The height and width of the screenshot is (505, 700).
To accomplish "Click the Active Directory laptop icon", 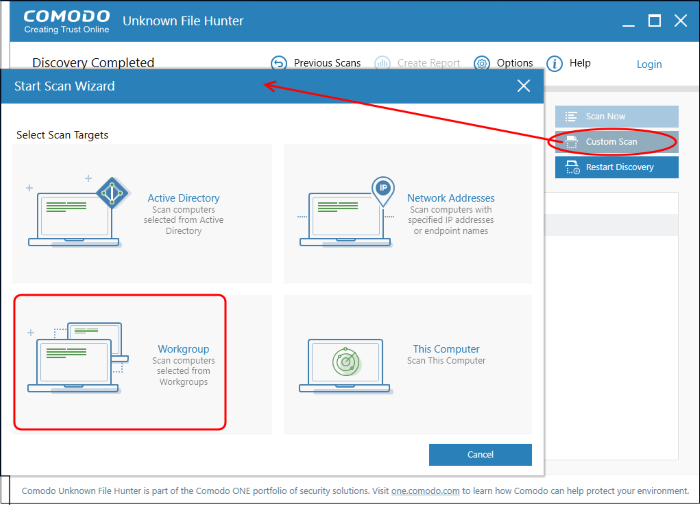I will tap(78, 211).
